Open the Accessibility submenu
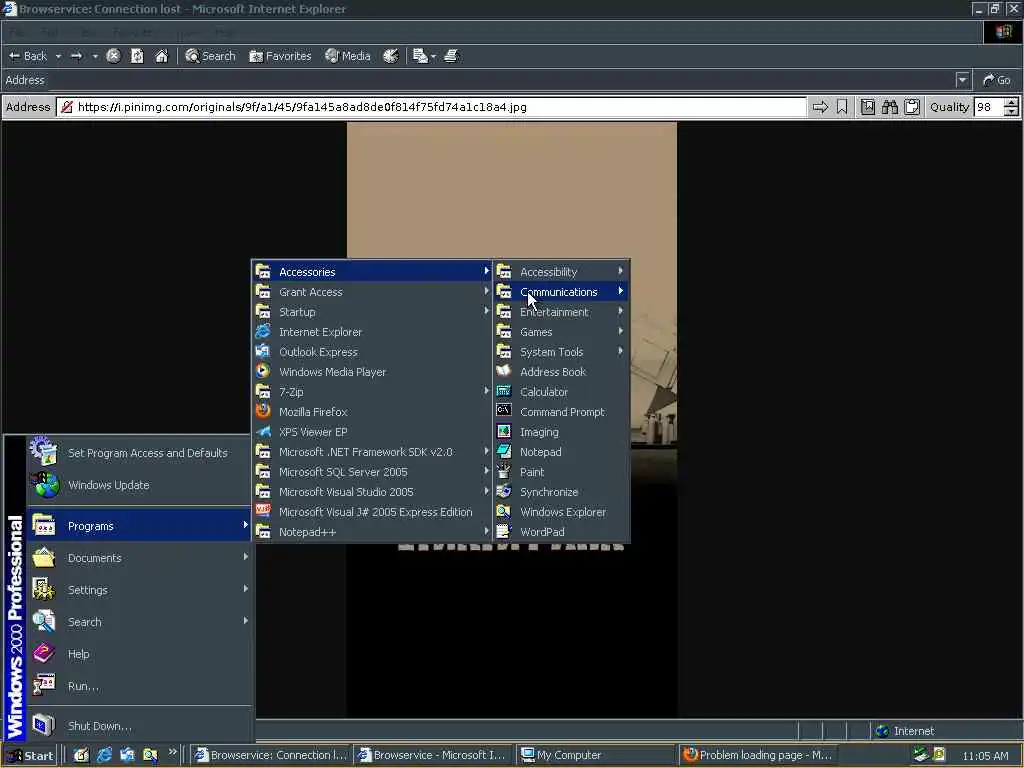Screen dimensions: 1024x768 [562, 272]
